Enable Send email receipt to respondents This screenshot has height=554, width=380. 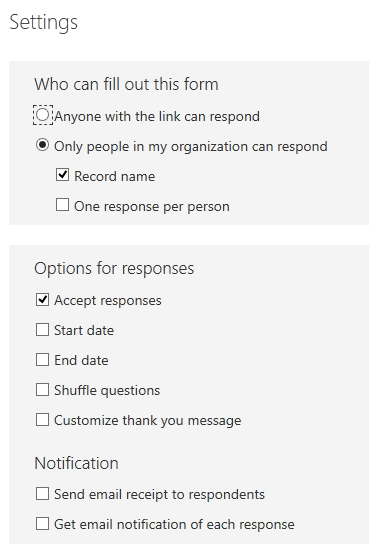click(x=42, y=494)
